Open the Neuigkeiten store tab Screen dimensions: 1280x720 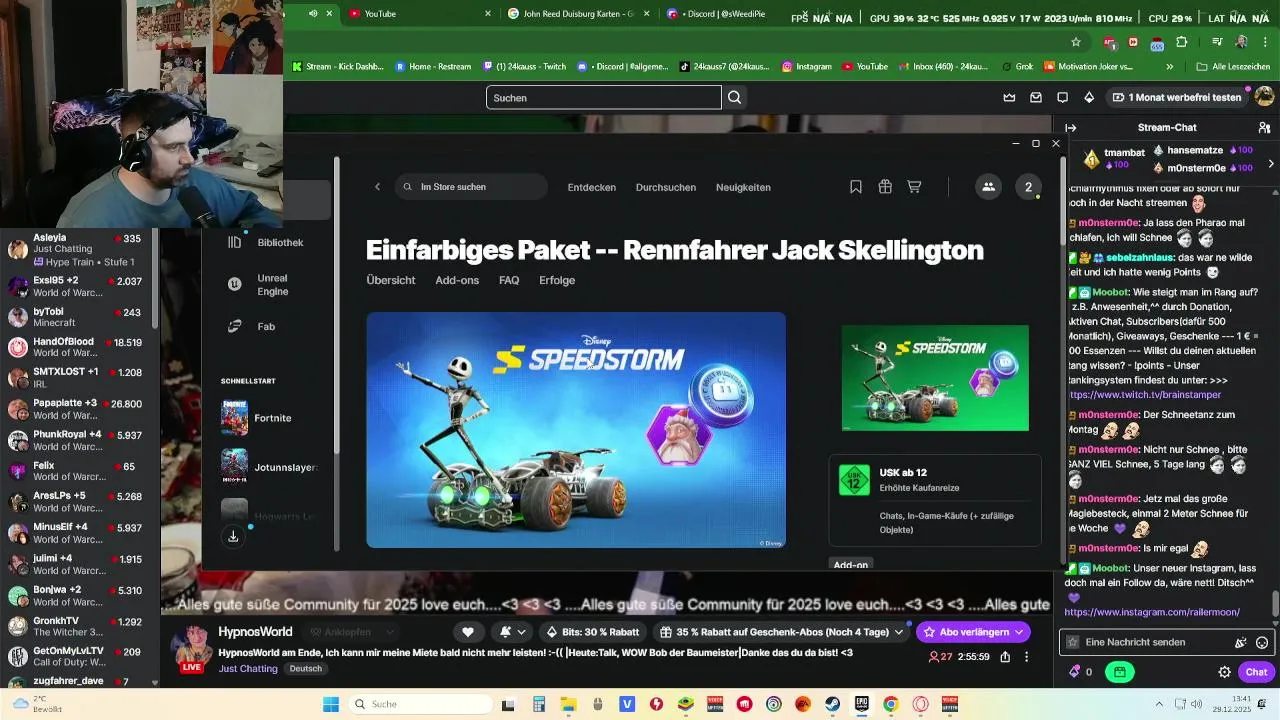click(x=743, y=187)
